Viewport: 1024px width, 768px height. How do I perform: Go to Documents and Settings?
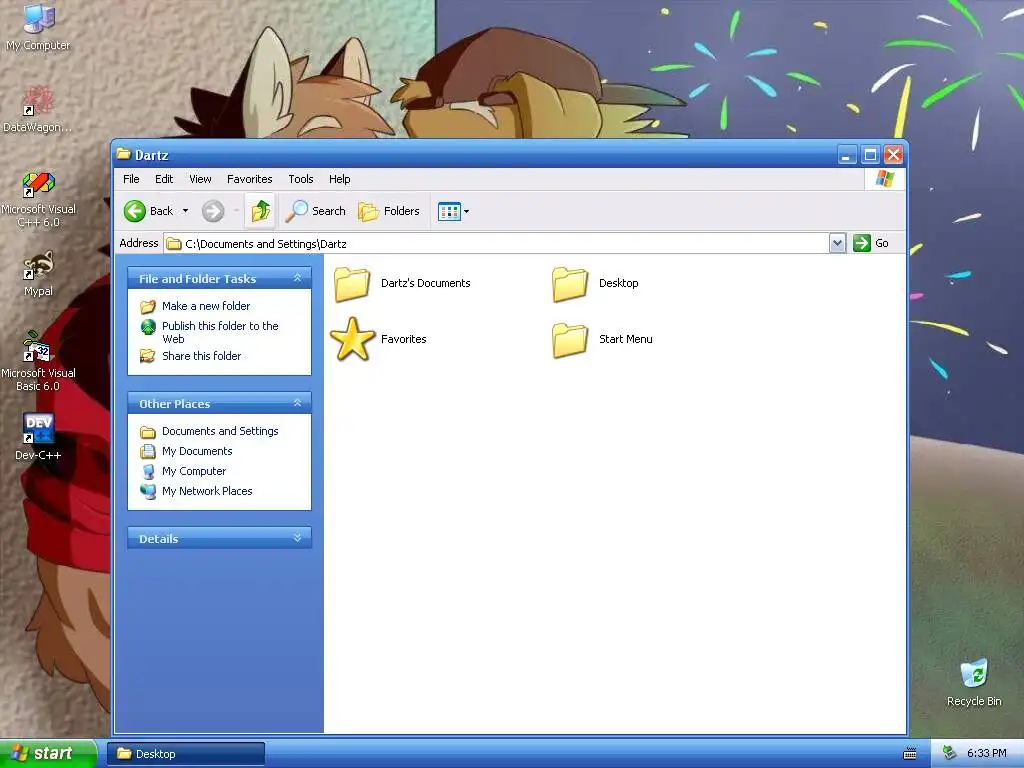(220, 431)
